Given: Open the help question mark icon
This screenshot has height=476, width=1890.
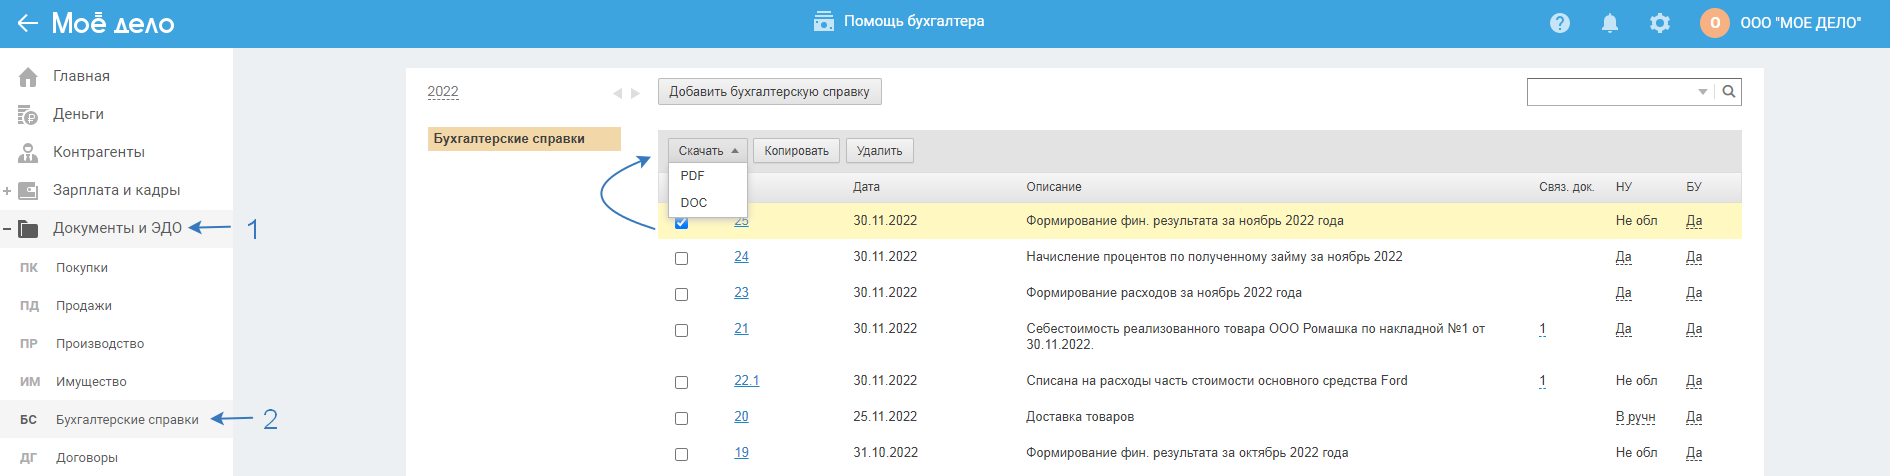Looking at the screenshot, I should tap(1559, 23).
